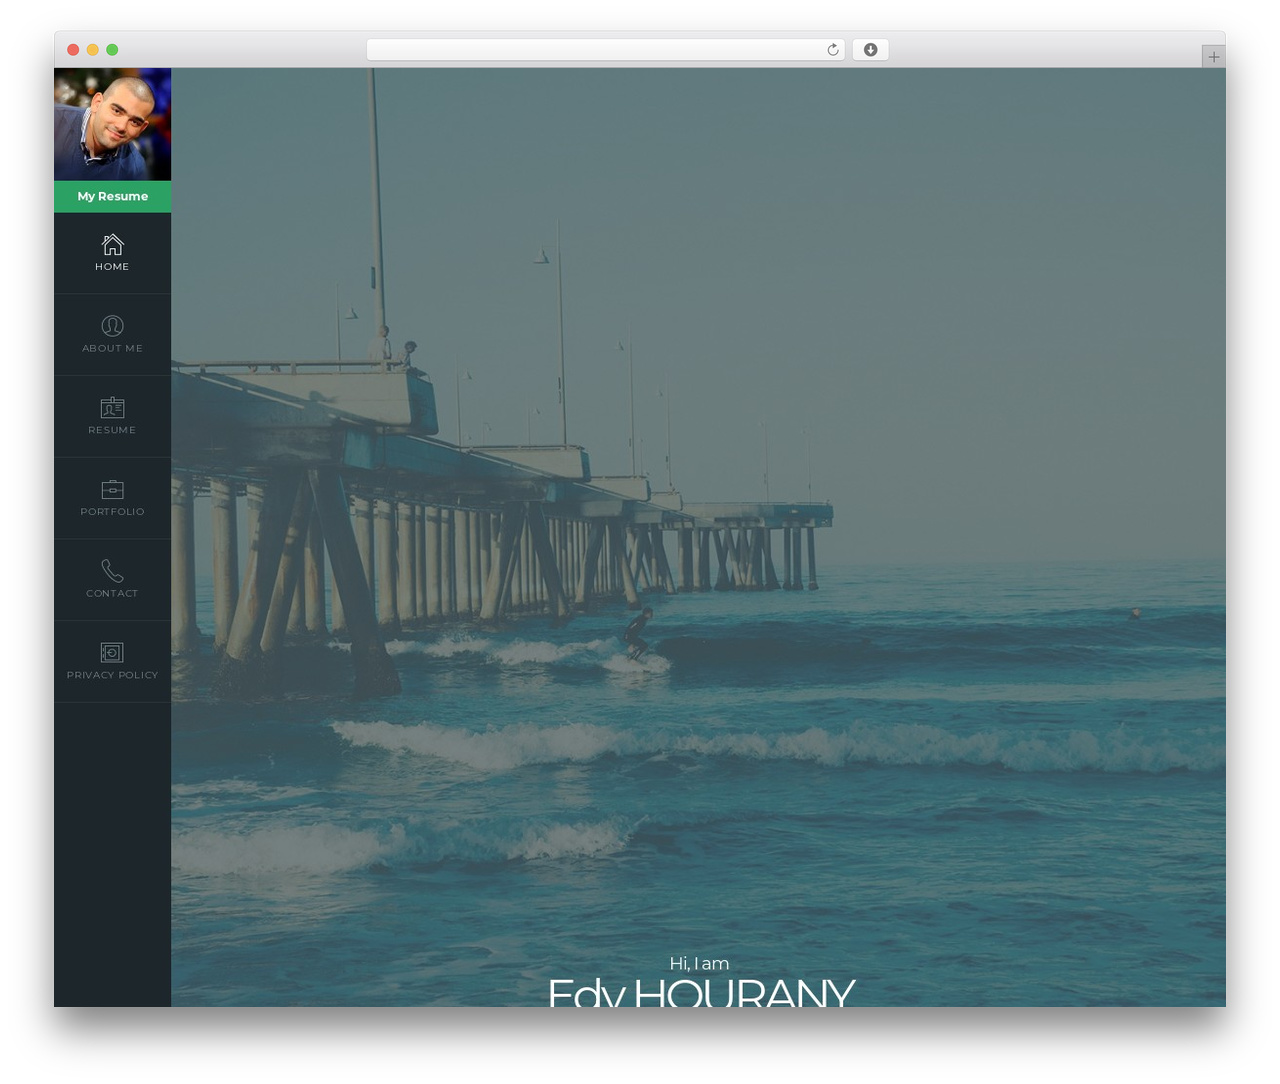The height and width of the screenshot is (1084, 1280).
Task: Minimize the window with the yellow button
Action: (93, 50)
